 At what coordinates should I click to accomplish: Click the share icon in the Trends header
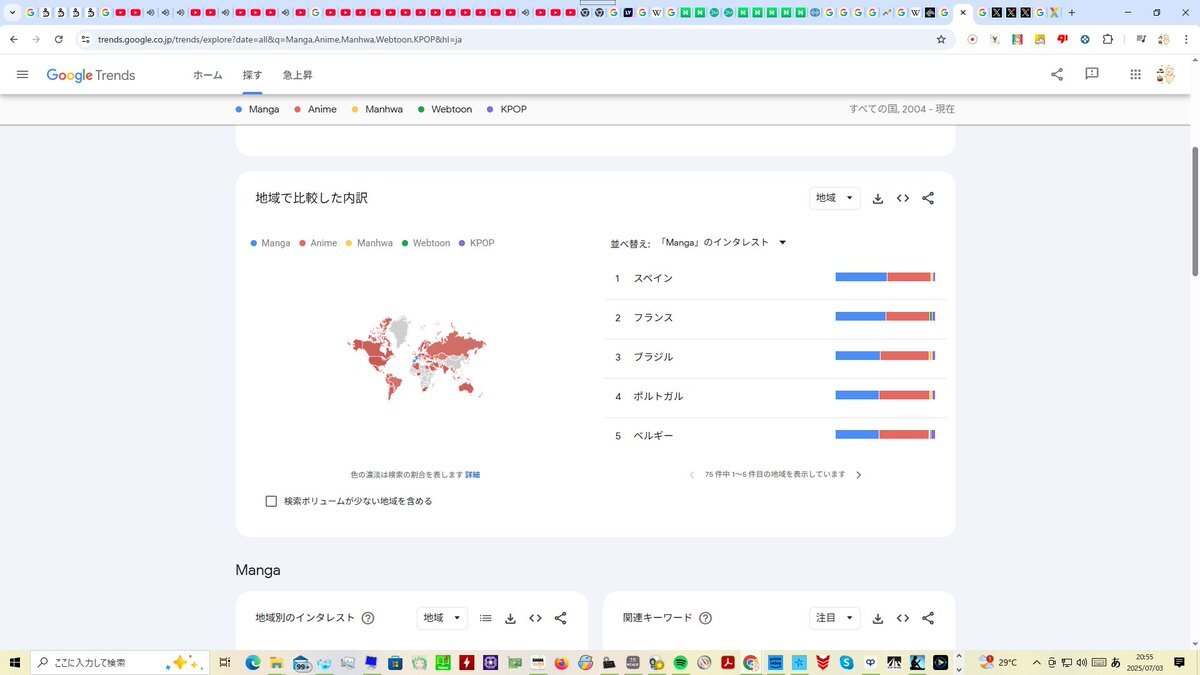pyautogui.click(x=1057, y=74)
